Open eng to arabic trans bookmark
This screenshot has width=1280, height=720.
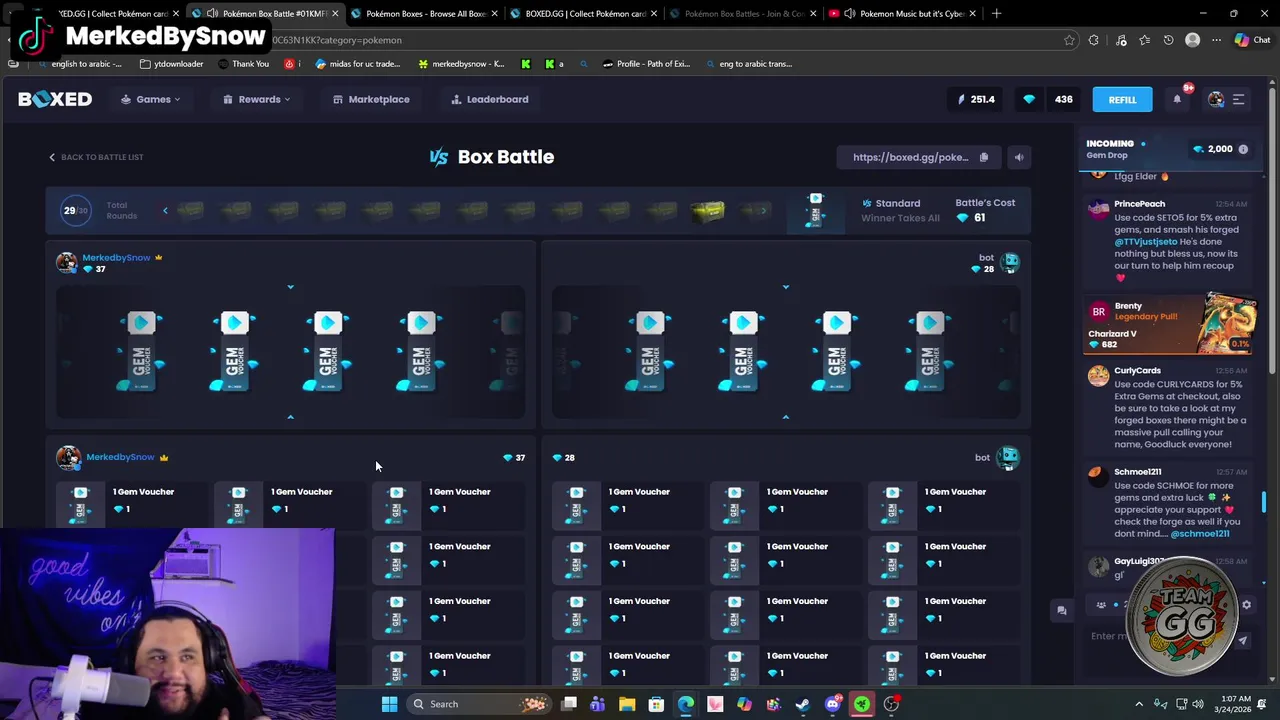click(x=748, y=64)
